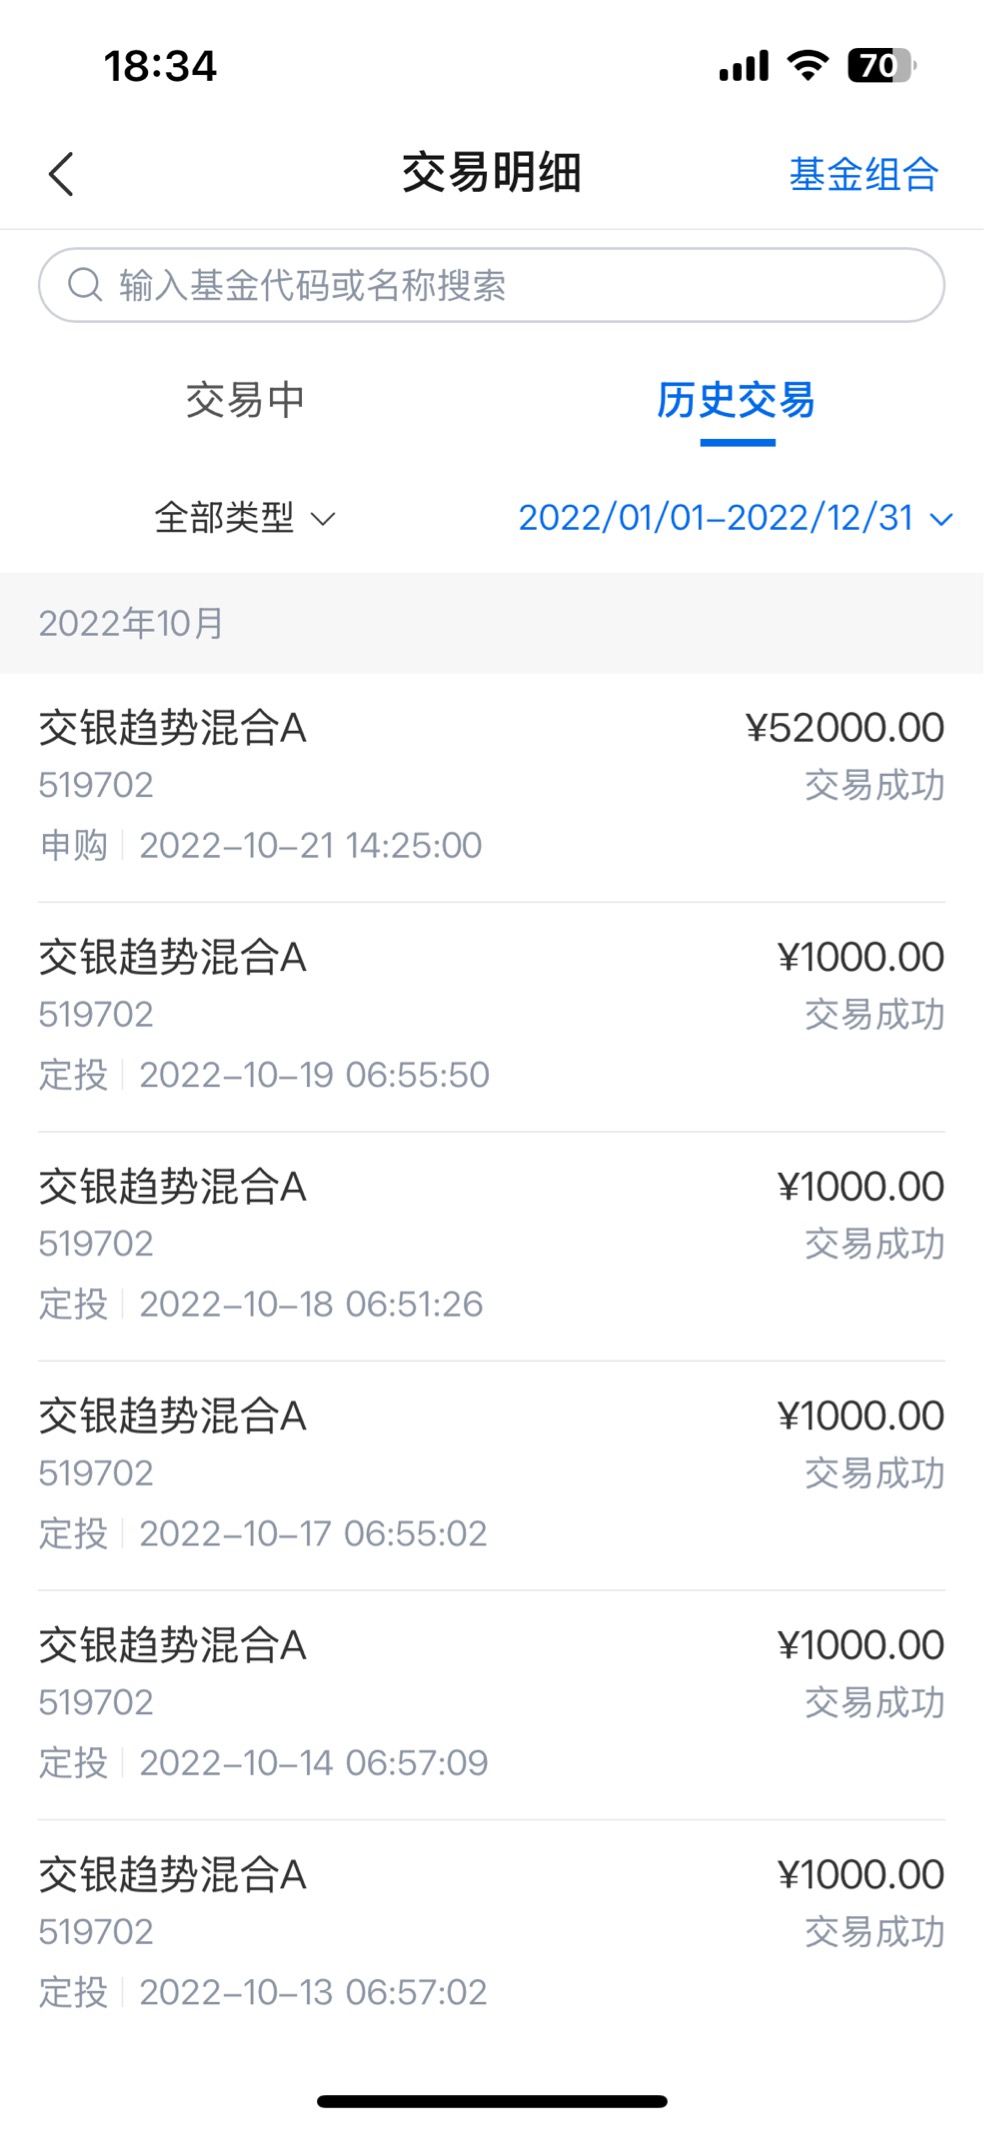
Task: Click the chevron beside the date range
Action: (x=941, y=519)
